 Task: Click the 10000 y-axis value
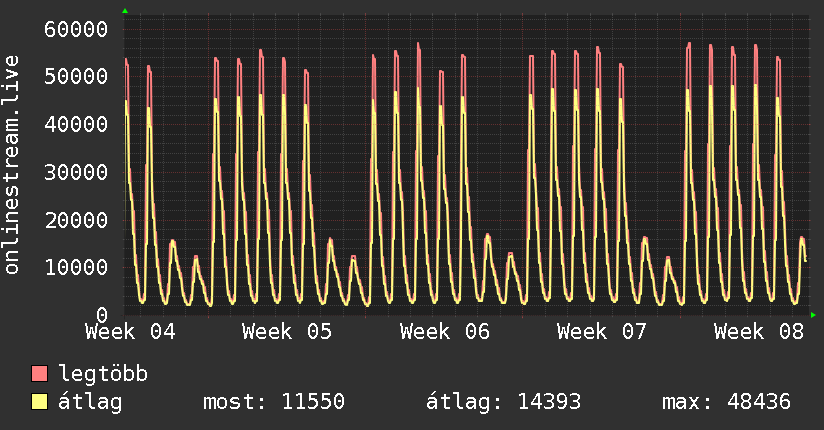[76, 268]
